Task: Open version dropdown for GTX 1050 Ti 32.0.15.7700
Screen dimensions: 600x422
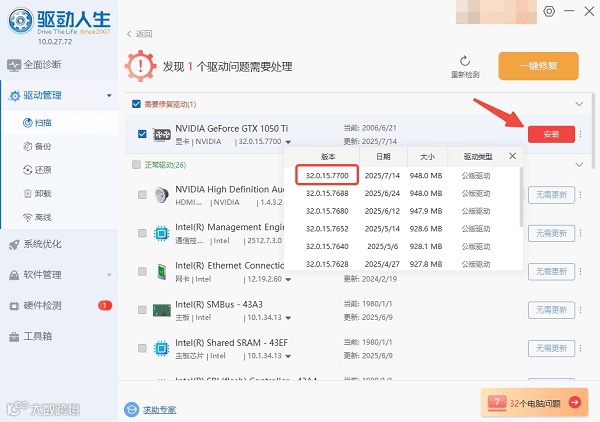Action: 288,142
